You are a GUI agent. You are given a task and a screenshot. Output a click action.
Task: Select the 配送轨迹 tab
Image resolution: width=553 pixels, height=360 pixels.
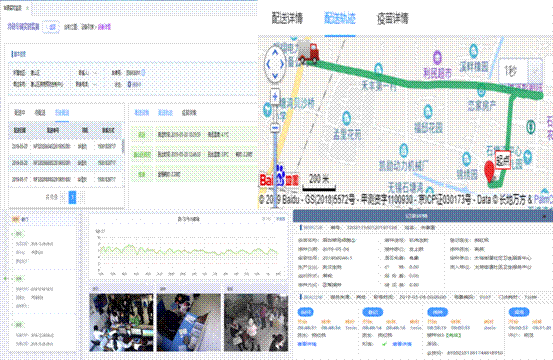340,18
